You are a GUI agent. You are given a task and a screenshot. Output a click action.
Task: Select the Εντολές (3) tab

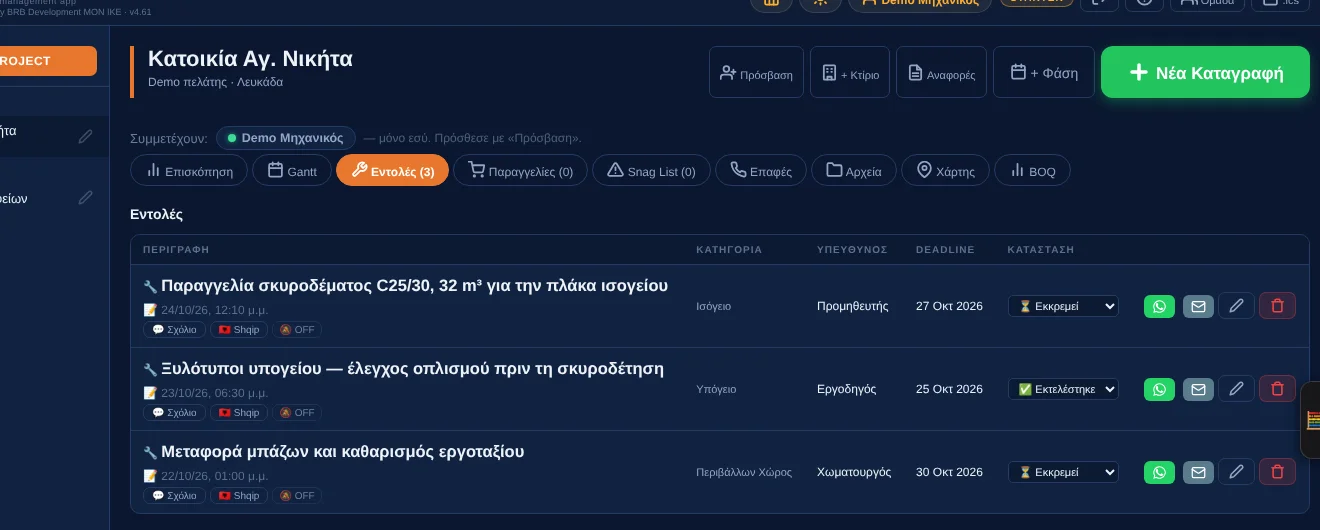[x=392, y=171]
